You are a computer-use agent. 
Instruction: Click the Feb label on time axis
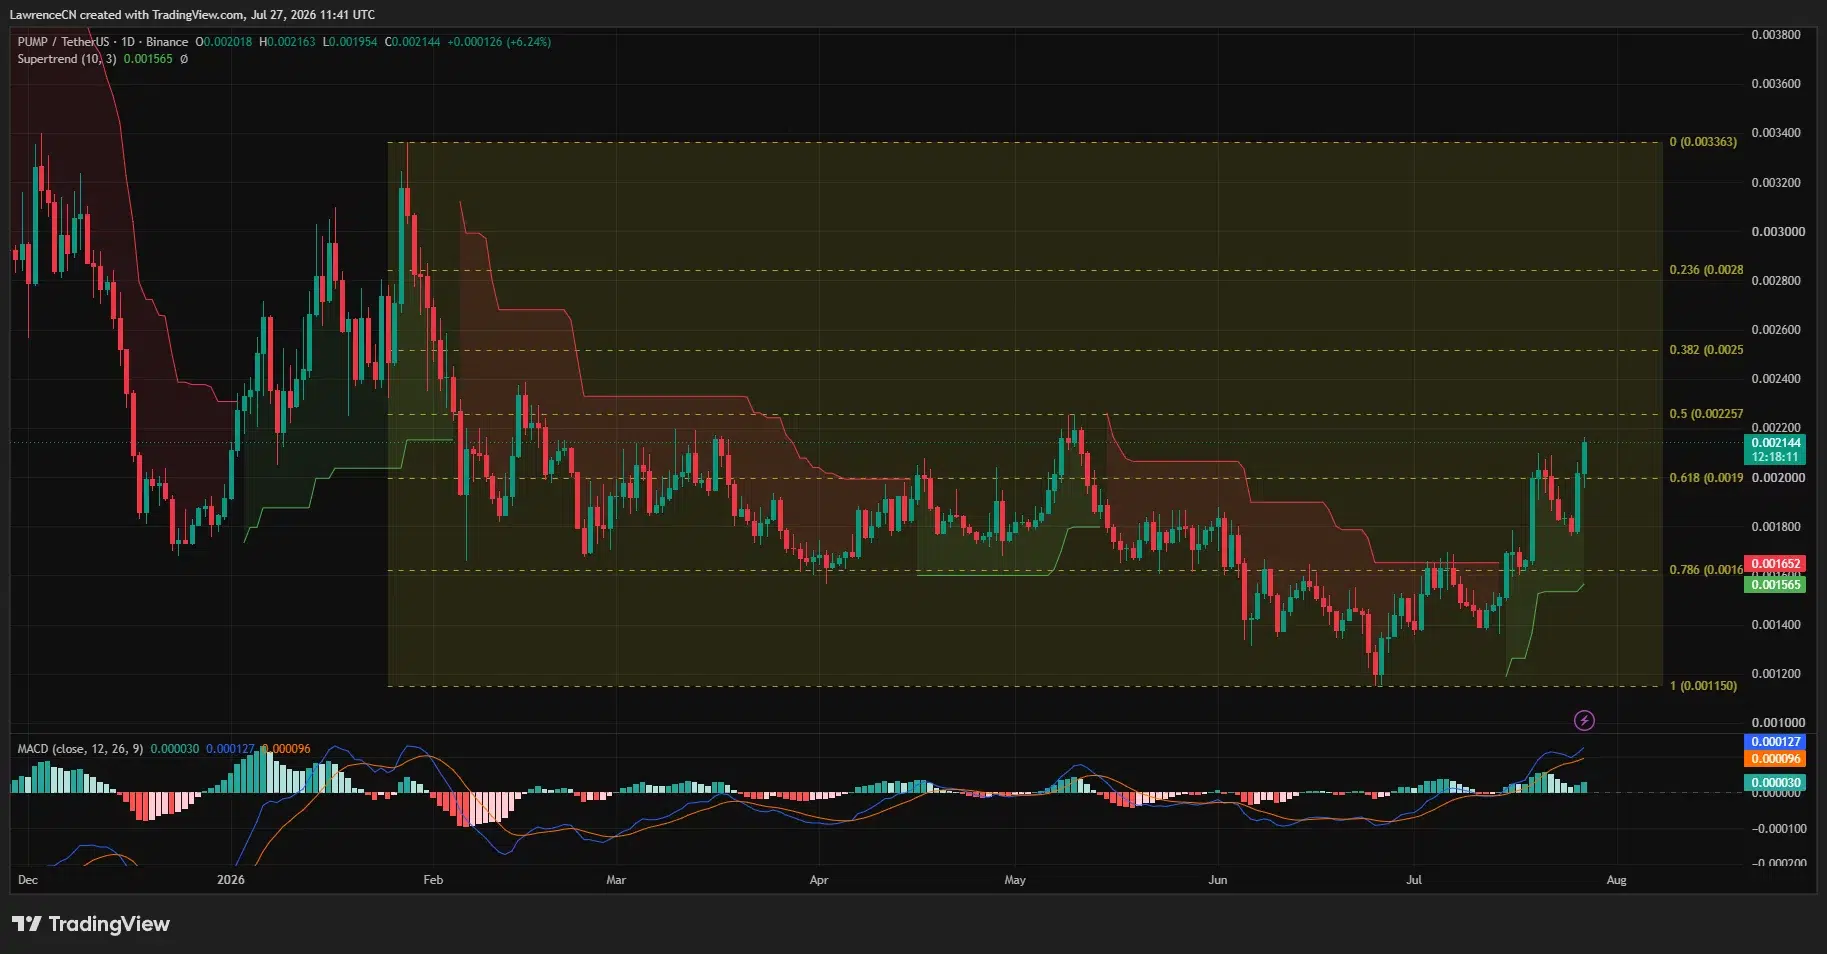[x=433, y=880]
